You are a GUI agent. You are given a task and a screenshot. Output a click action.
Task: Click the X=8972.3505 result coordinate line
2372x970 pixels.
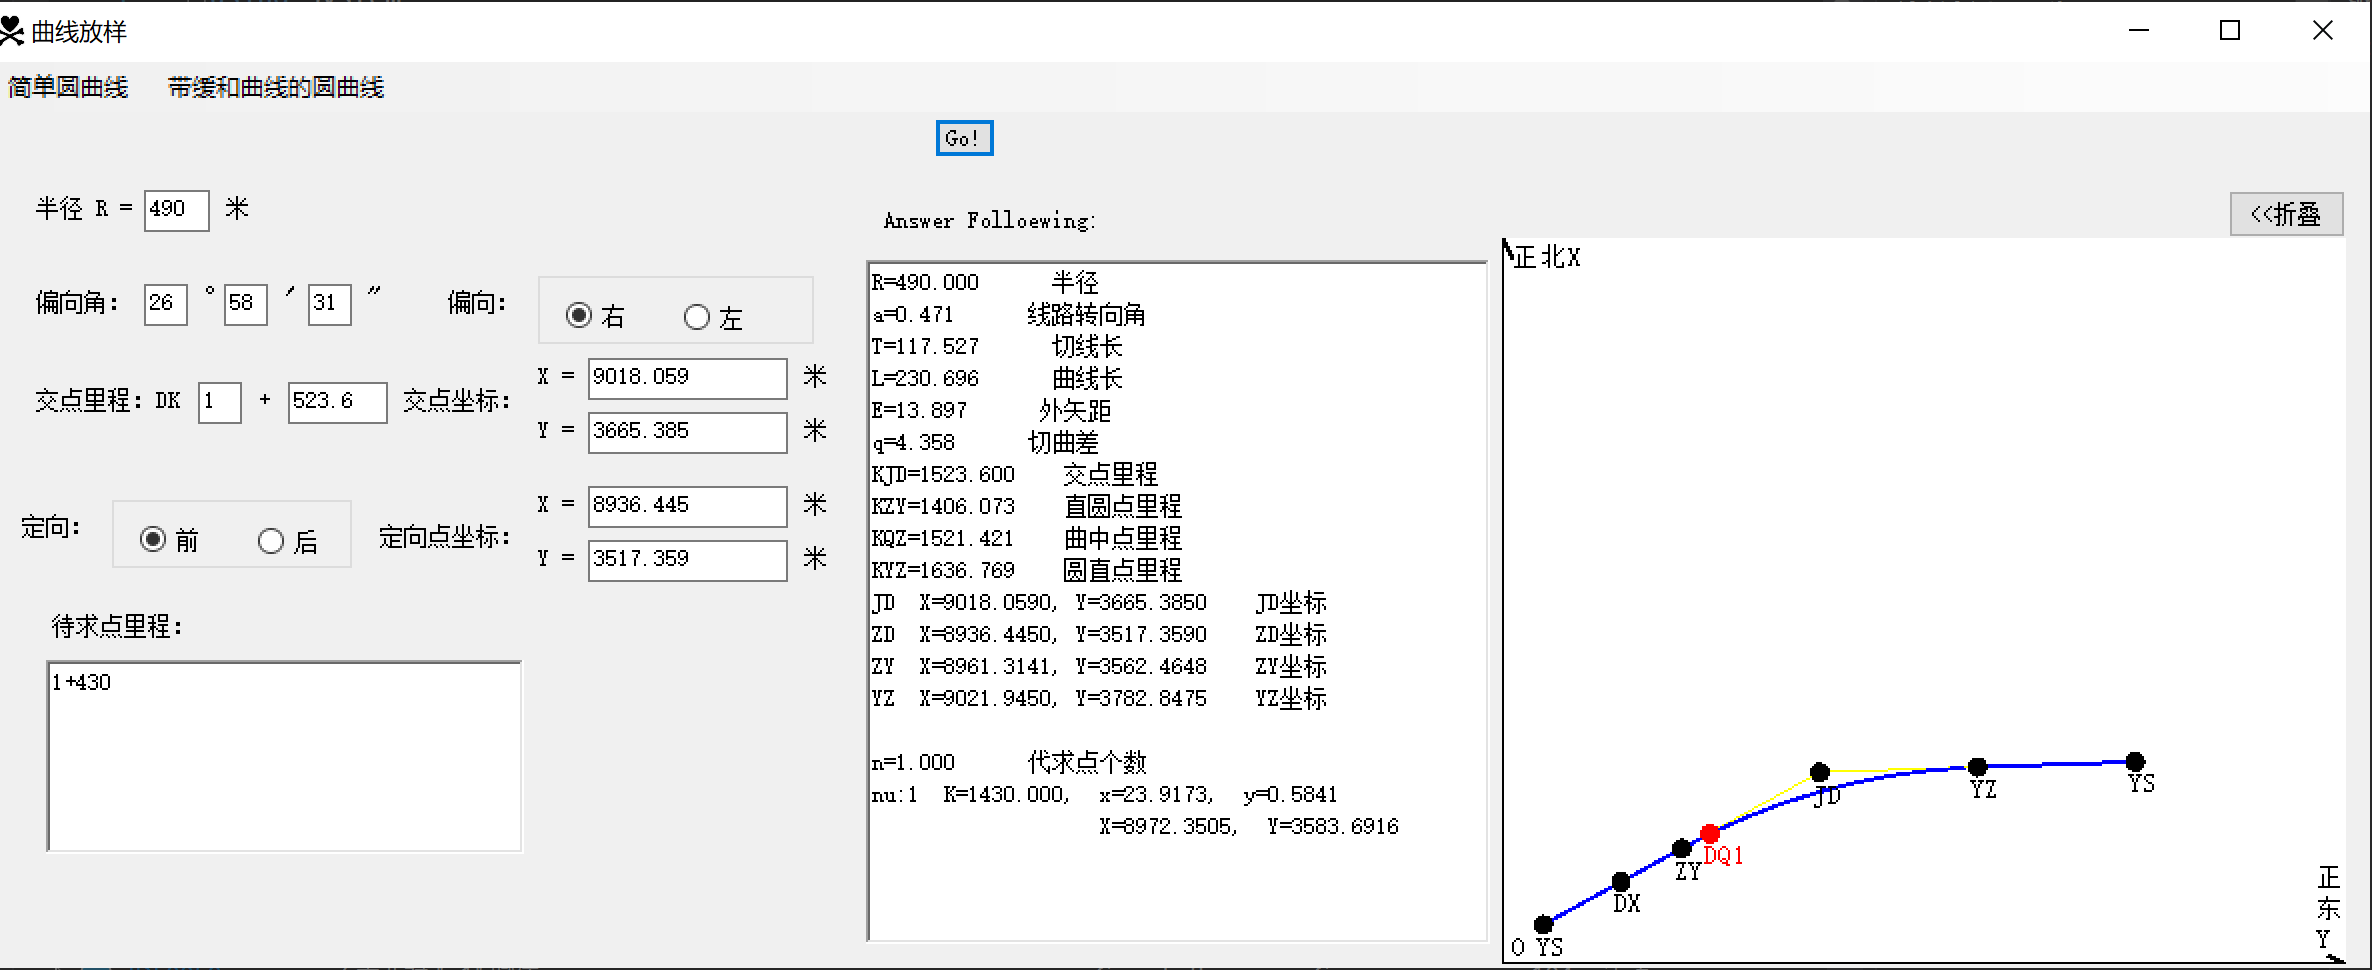tap(1249, 826)
